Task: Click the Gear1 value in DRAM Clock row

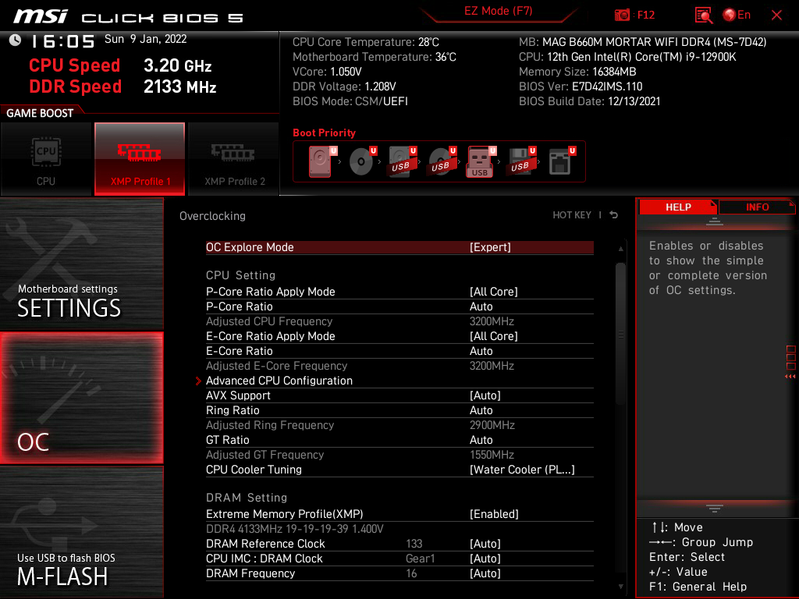Action: [420, 559]
